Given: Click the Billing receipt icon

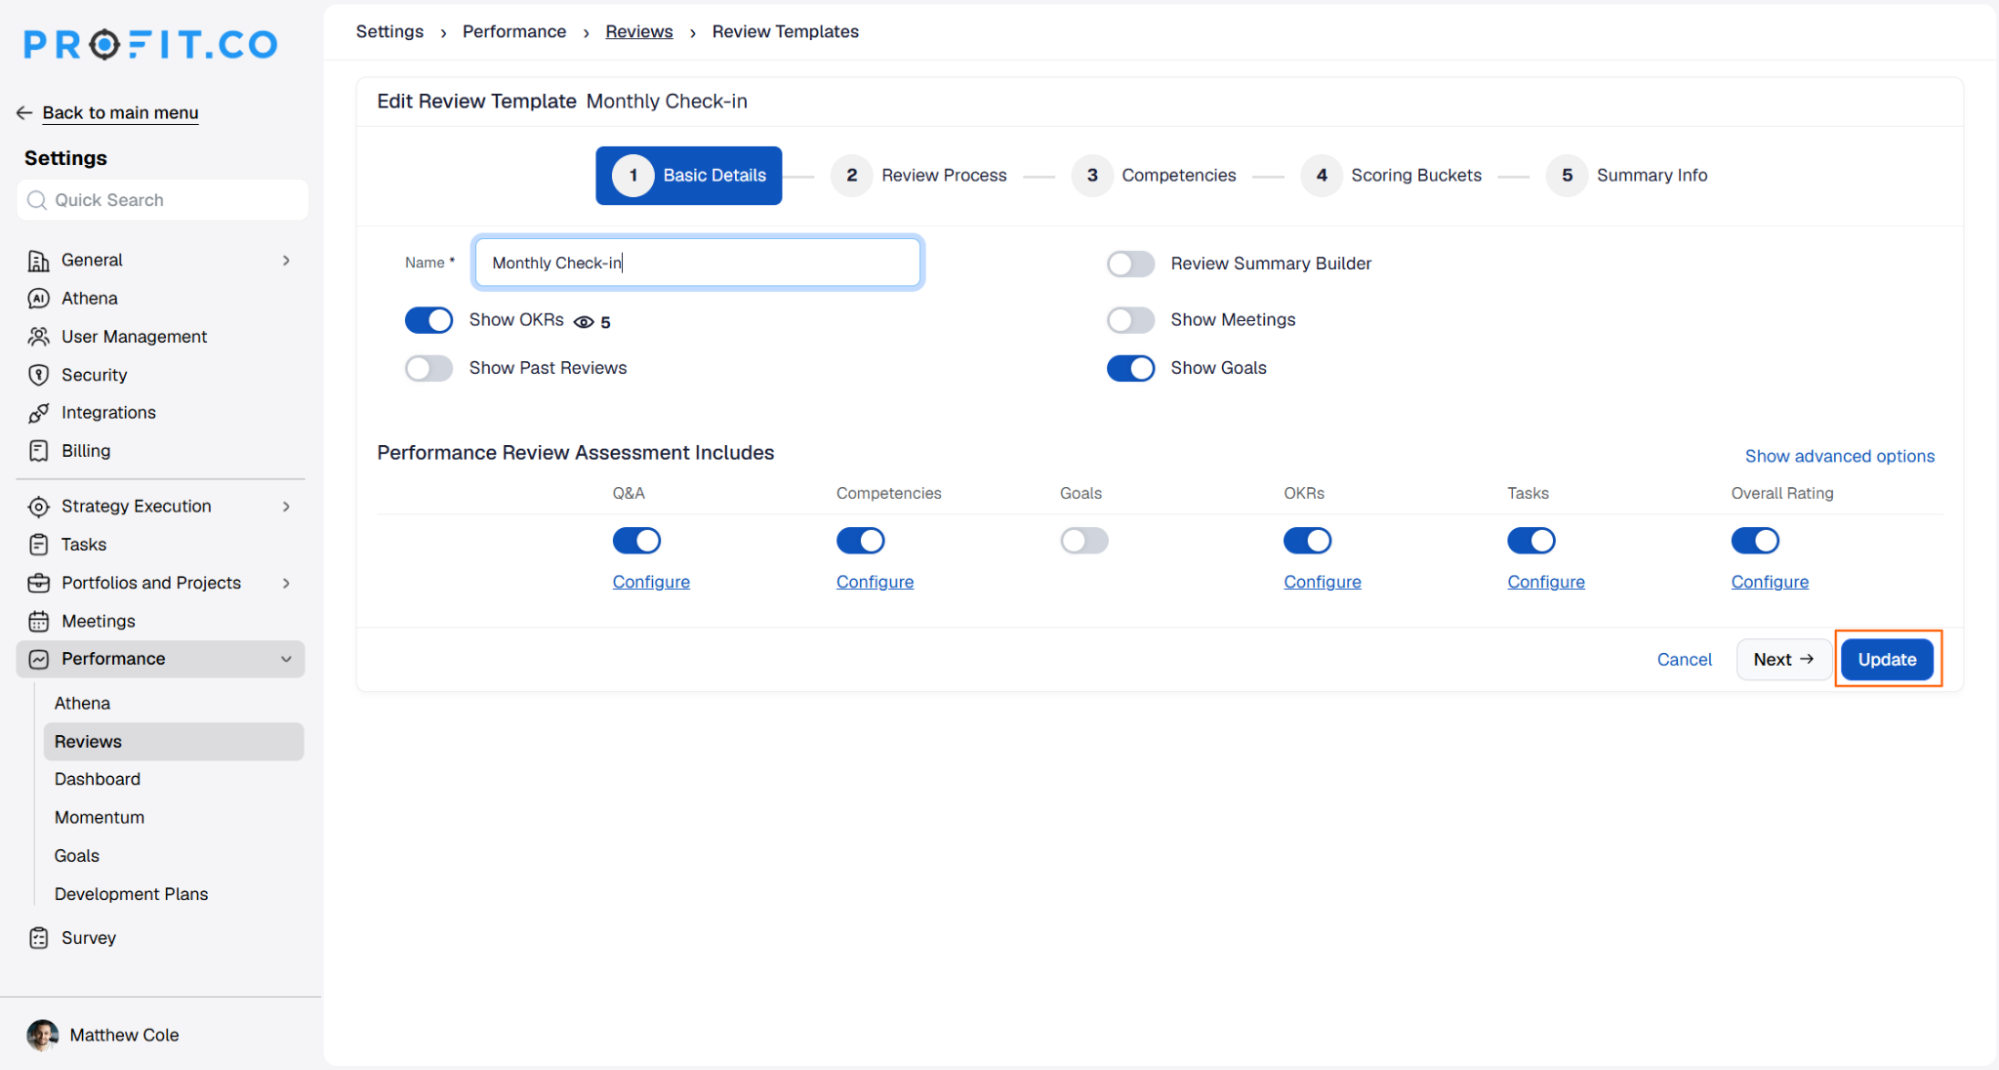Looking at the screenshot, I should [x=38, y=451].
